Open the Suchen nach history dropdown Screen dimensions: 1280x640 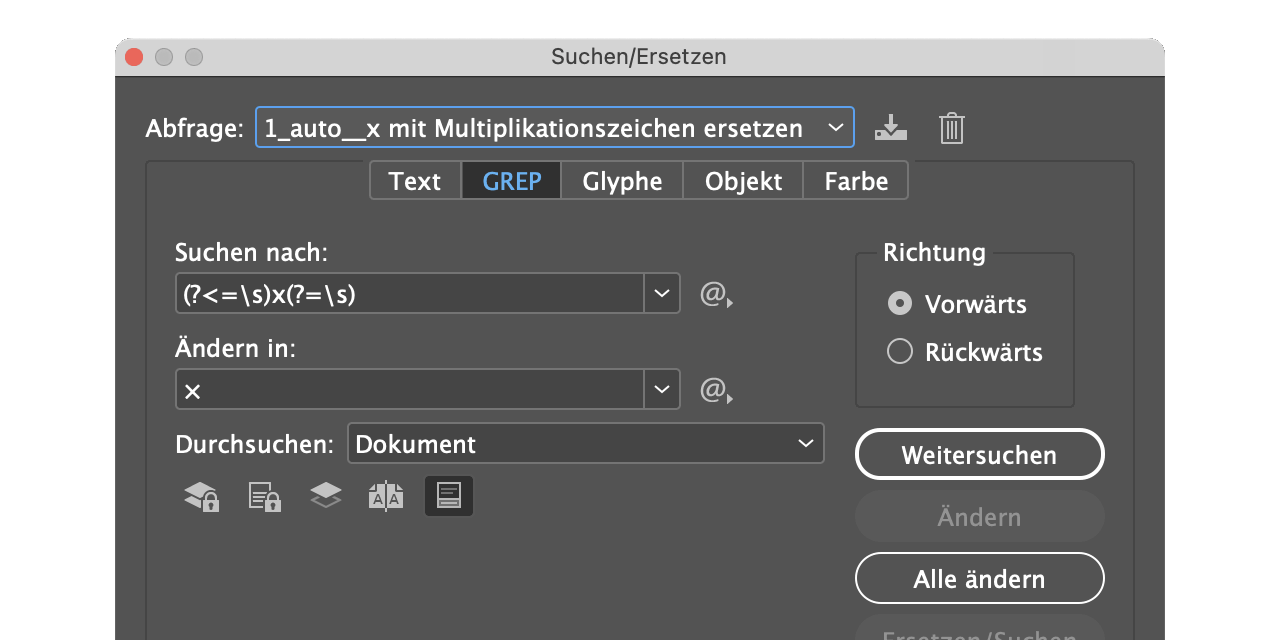tap(662, 293)
